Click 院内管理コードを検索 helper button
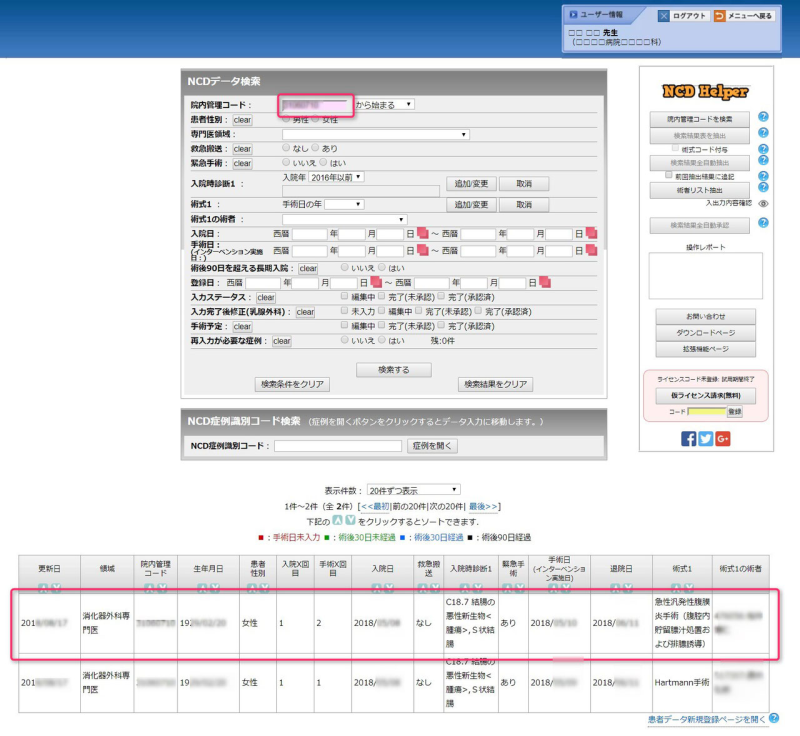This screenshot has width=800, height=736. (x=699, y=119)
